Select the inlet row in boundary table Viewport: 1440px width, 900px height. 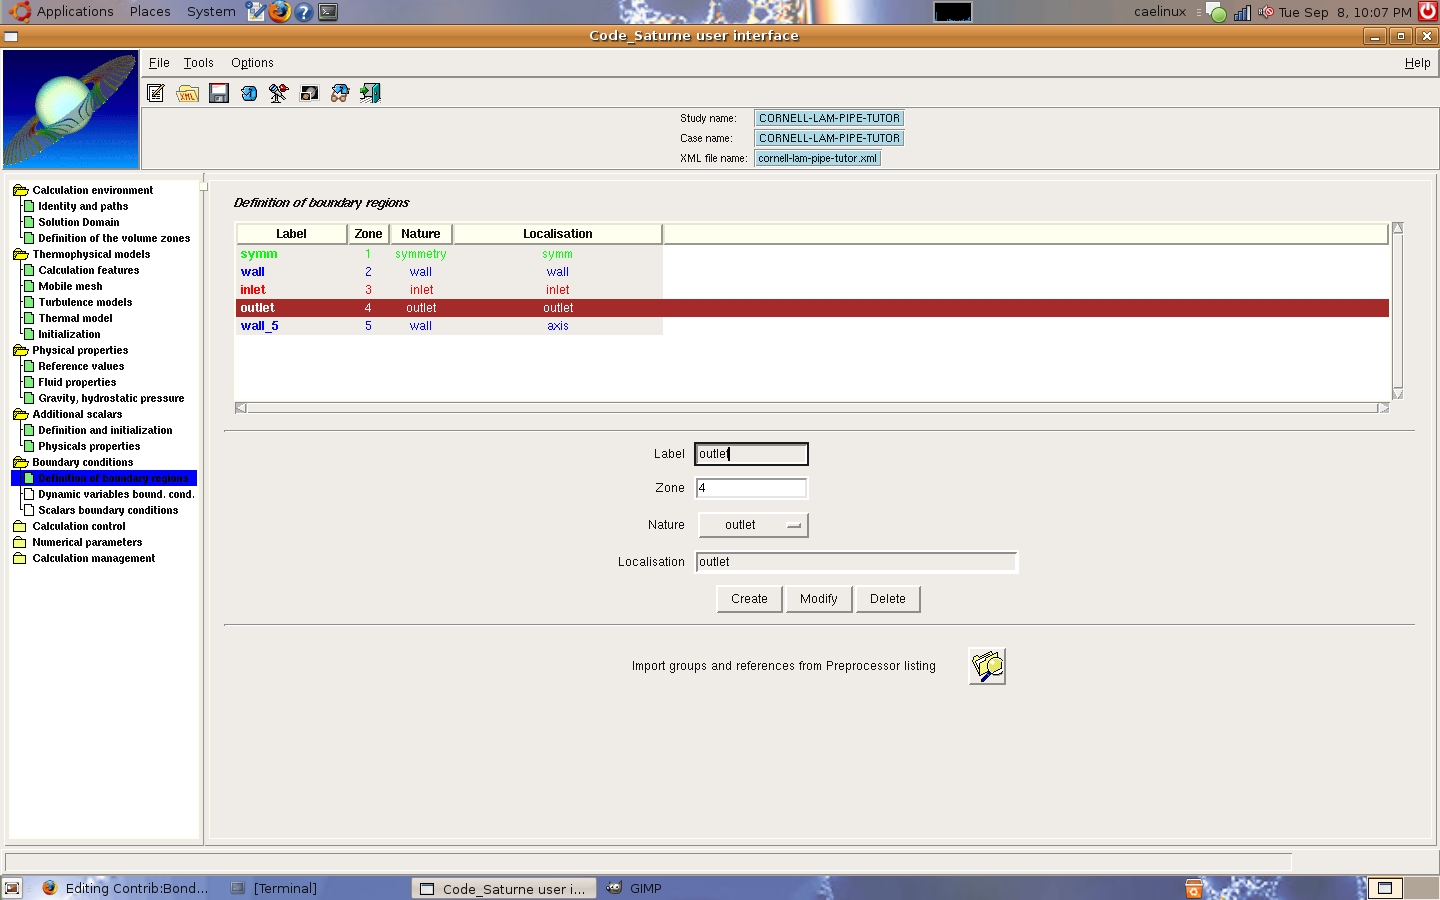click(449, 290)
